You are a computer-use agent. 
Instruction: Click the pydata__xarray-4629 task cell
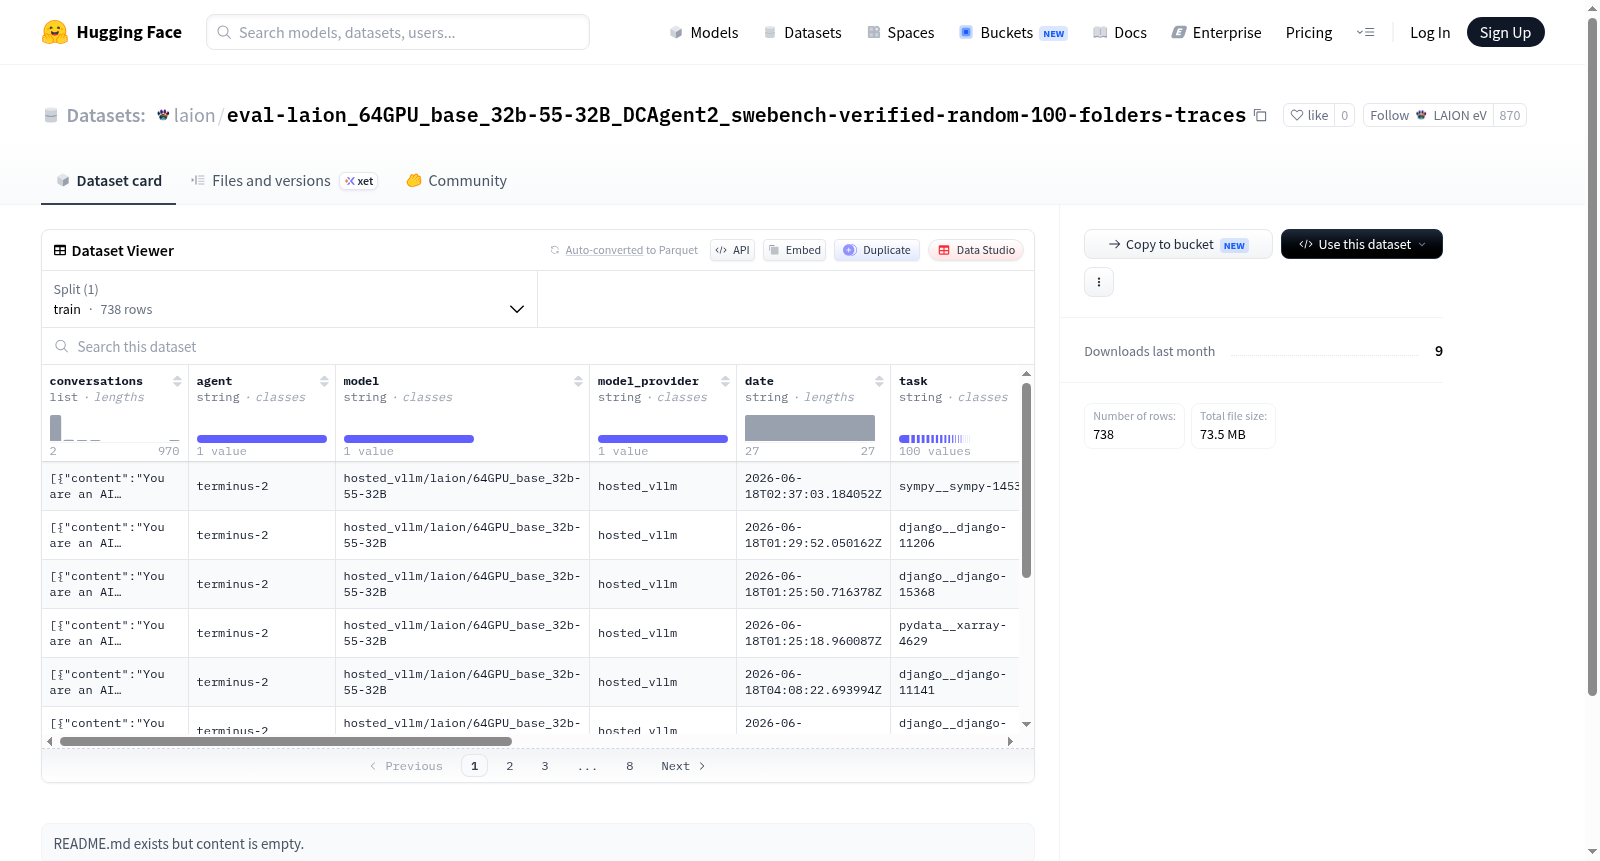pos(953,634)
